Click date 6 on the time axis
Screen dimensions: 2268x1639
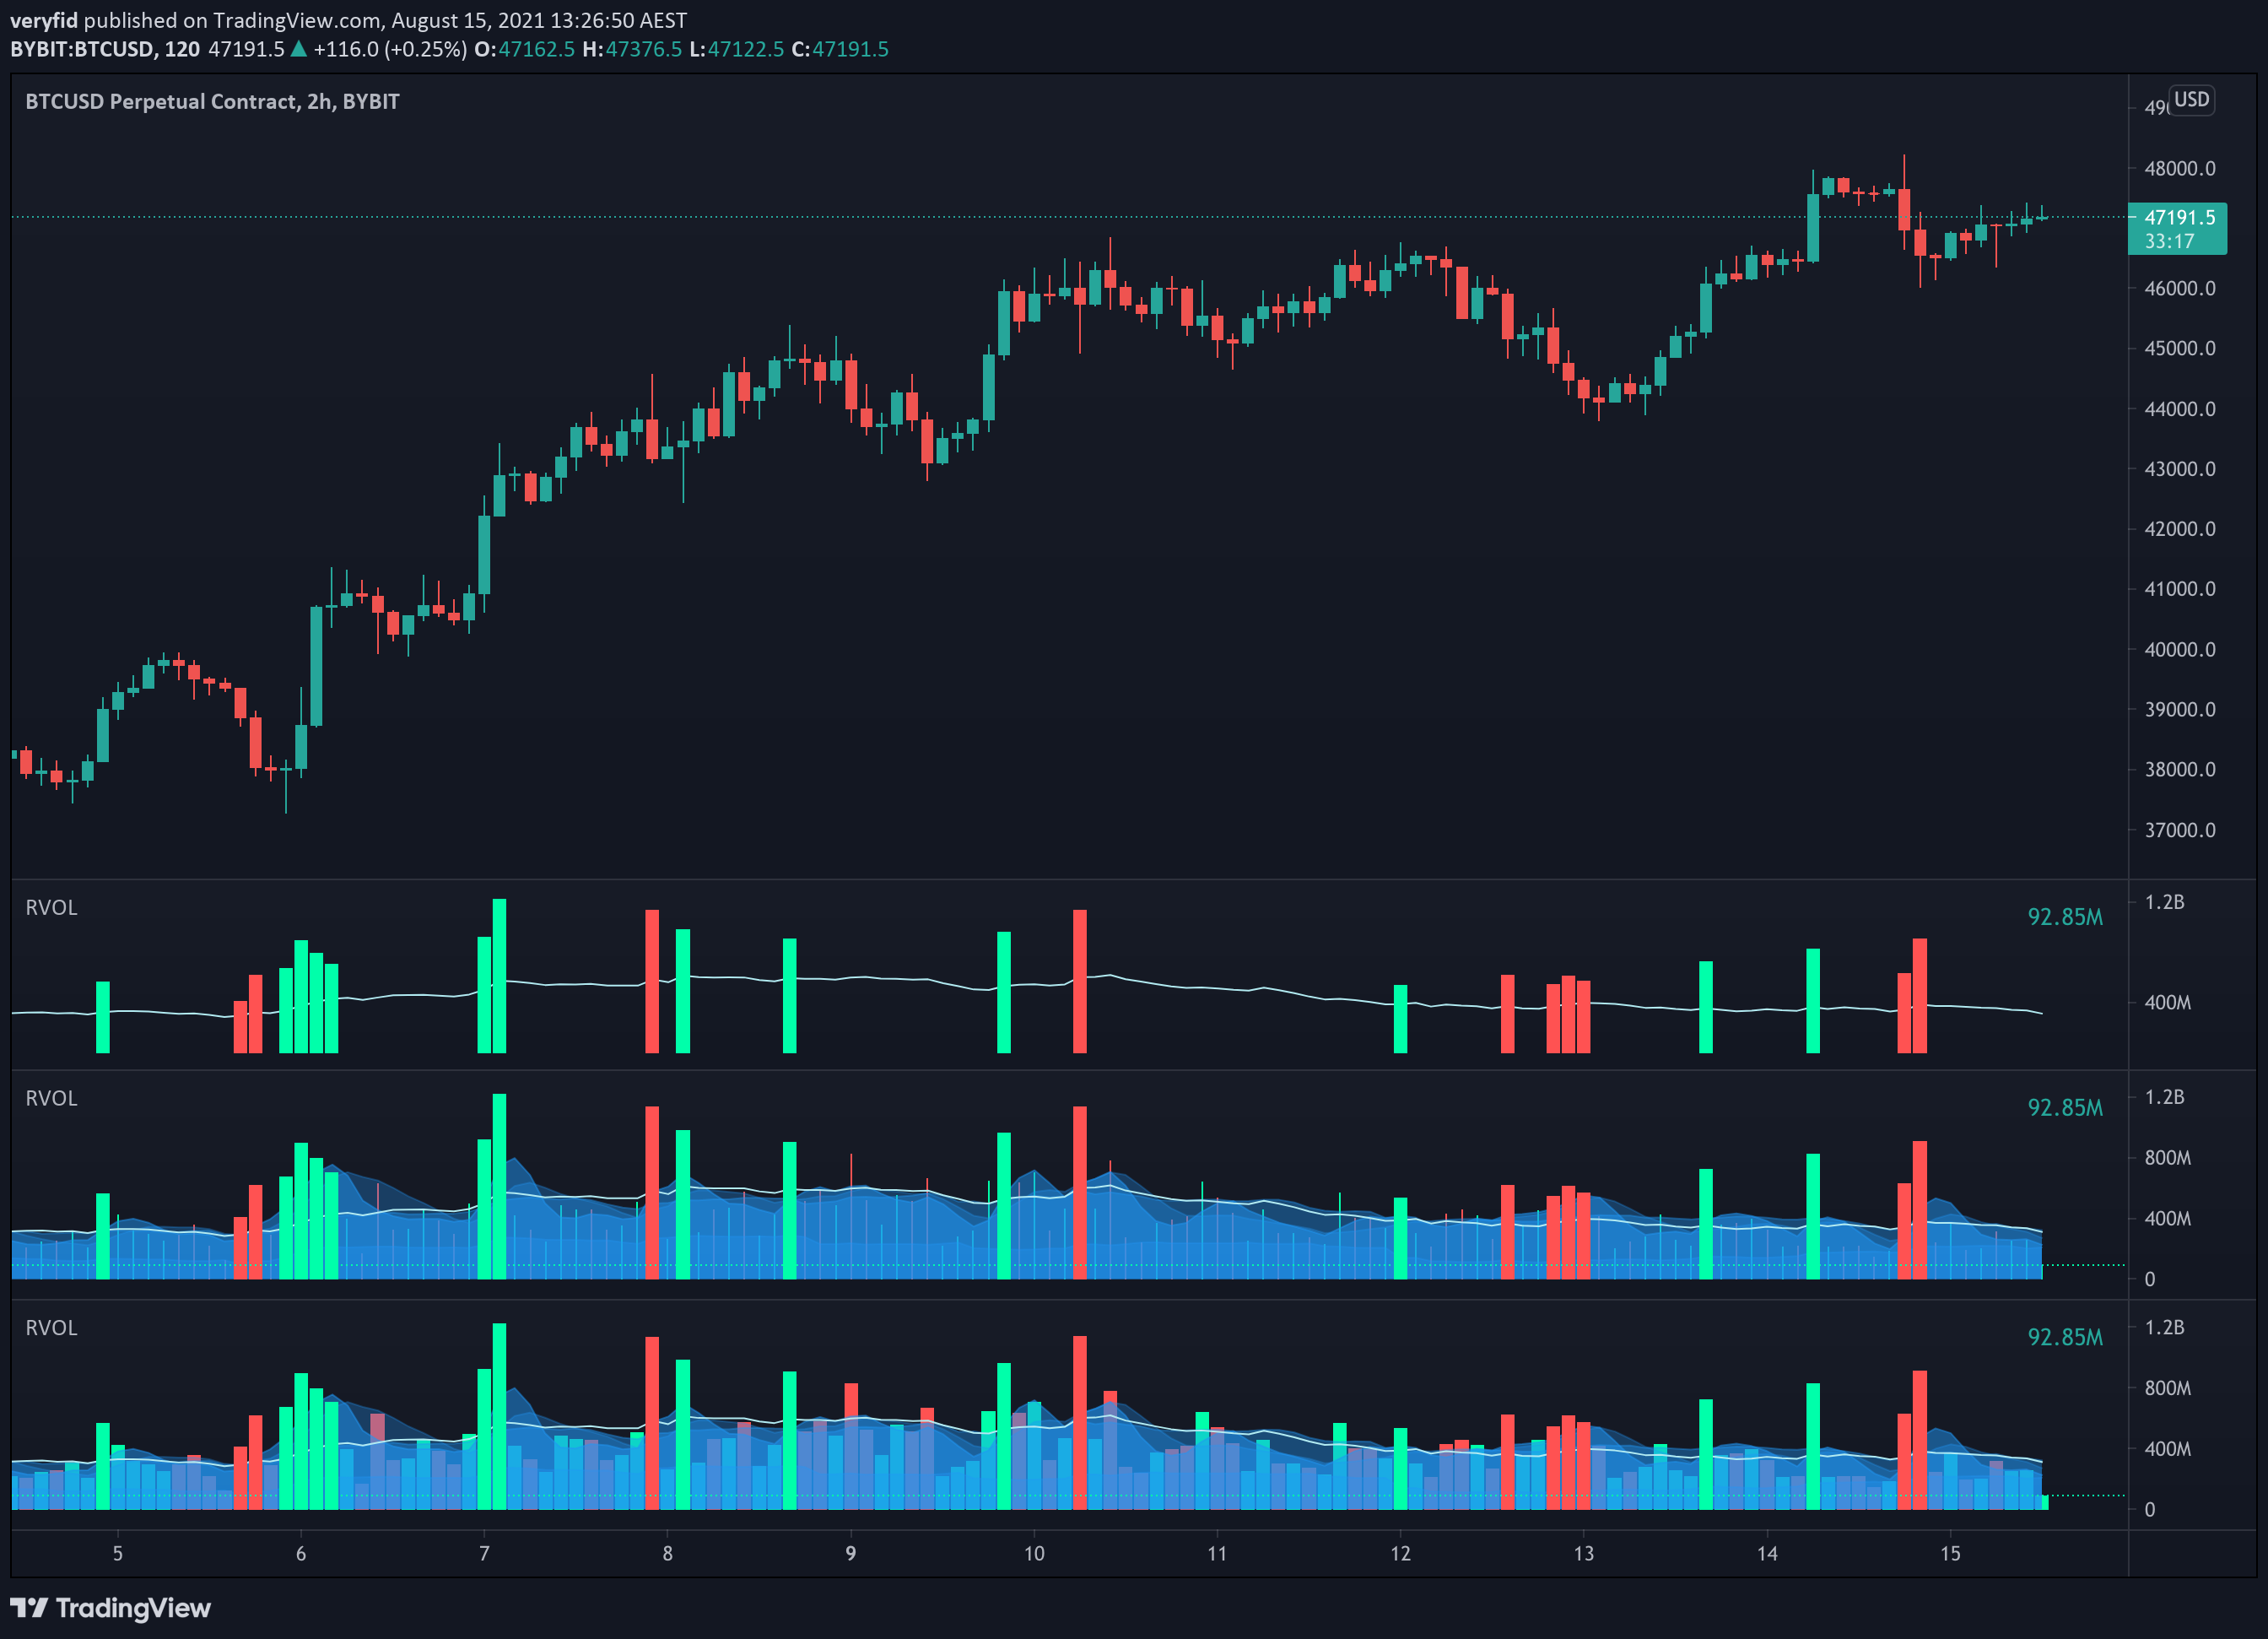(x=301, y=1553)
